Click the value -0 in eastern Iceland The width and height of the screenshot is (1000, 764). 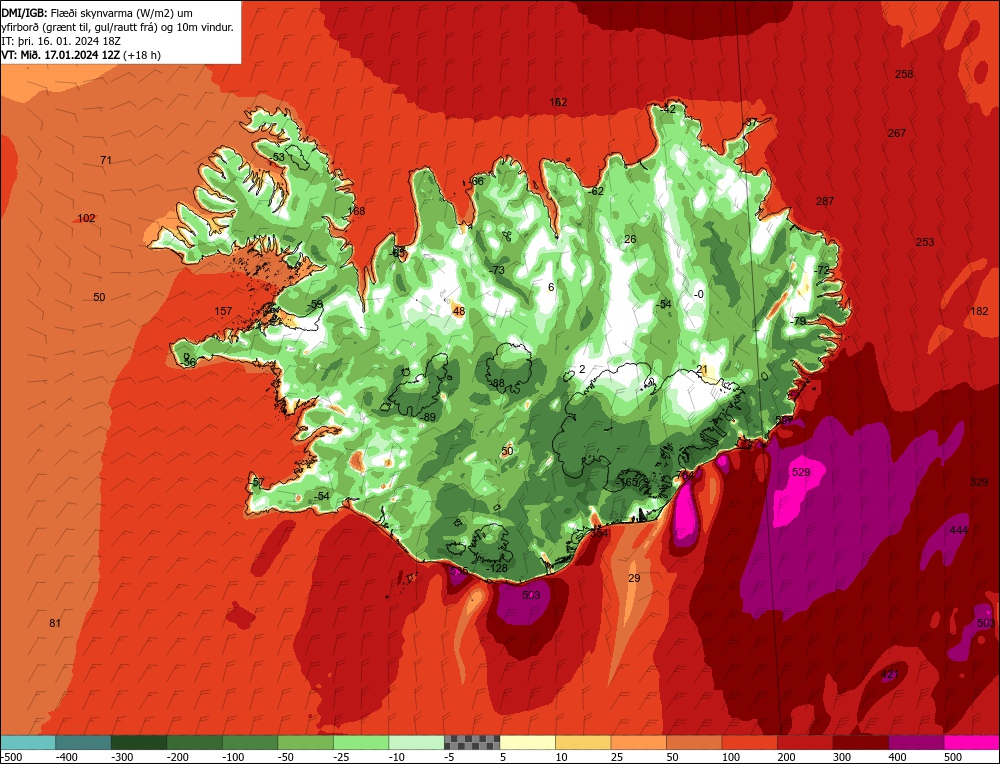(x=698, y=294)
